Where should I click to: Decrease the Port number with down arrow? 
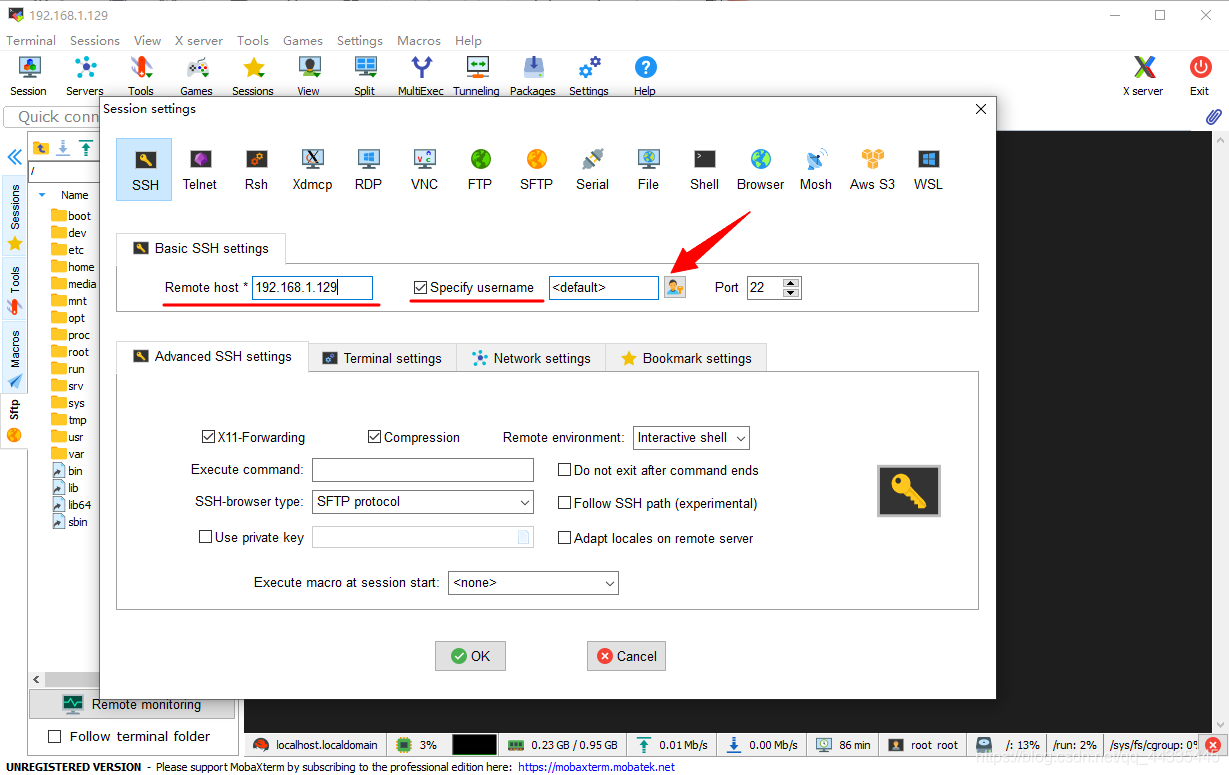[x=791, y=293]
